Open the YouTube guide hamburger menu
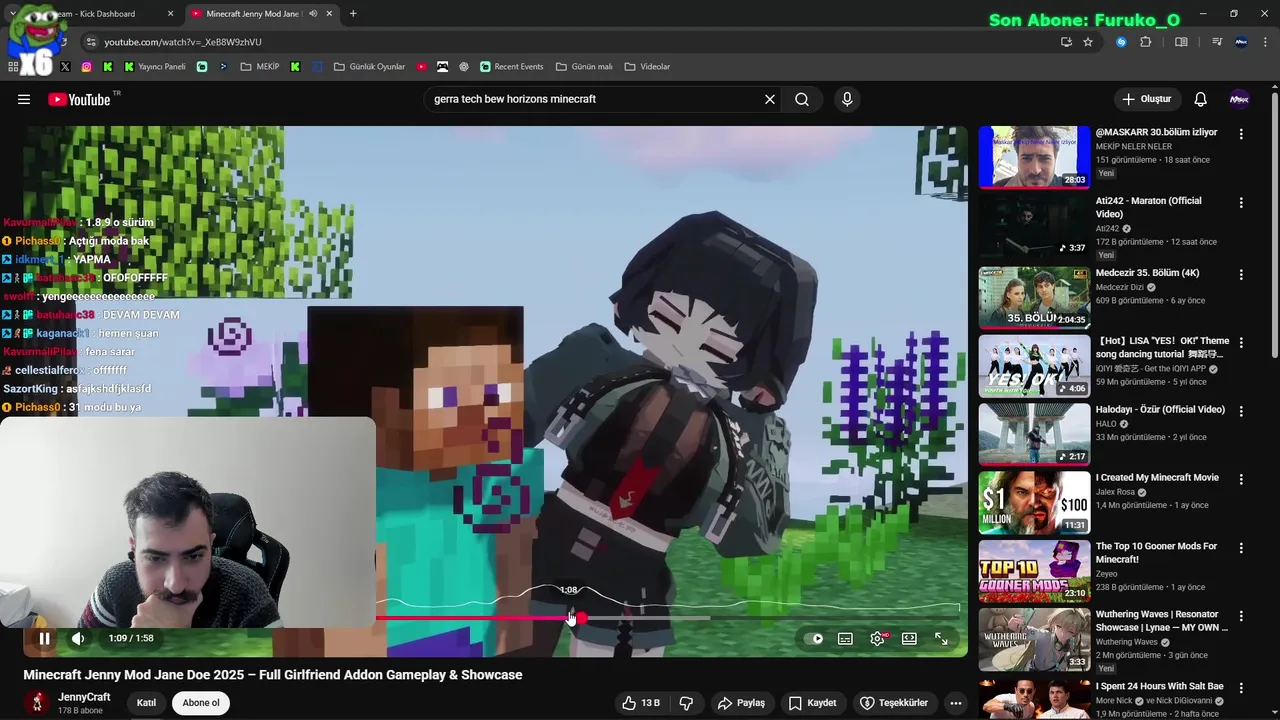1280x720 pixels. coord(24,99)
